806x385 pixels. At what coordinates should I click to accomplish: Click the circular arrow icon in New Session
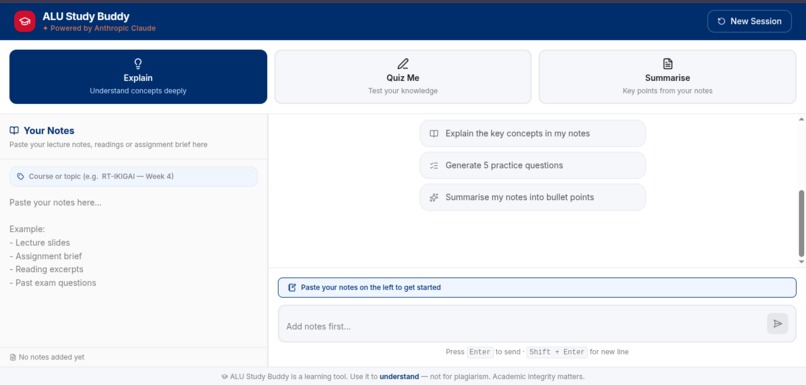coord(721,21)
